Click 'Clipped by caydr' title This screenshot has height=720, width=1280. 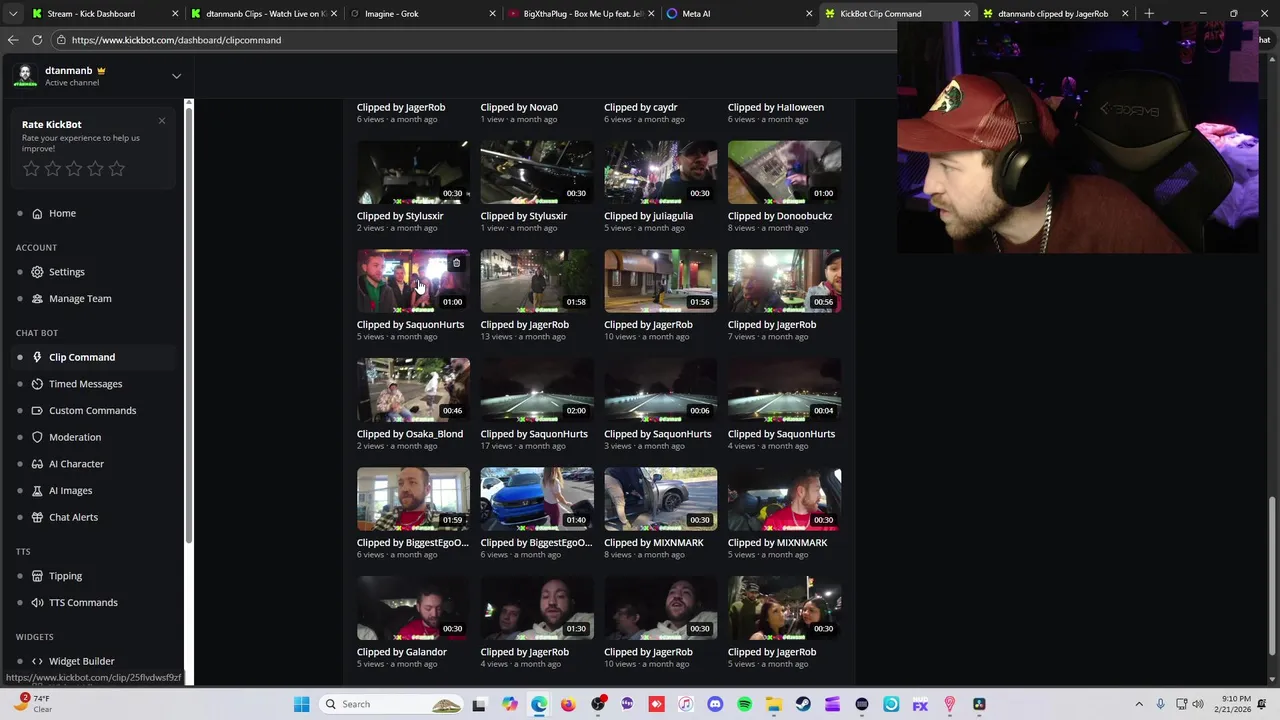click(x=641, y=107)
